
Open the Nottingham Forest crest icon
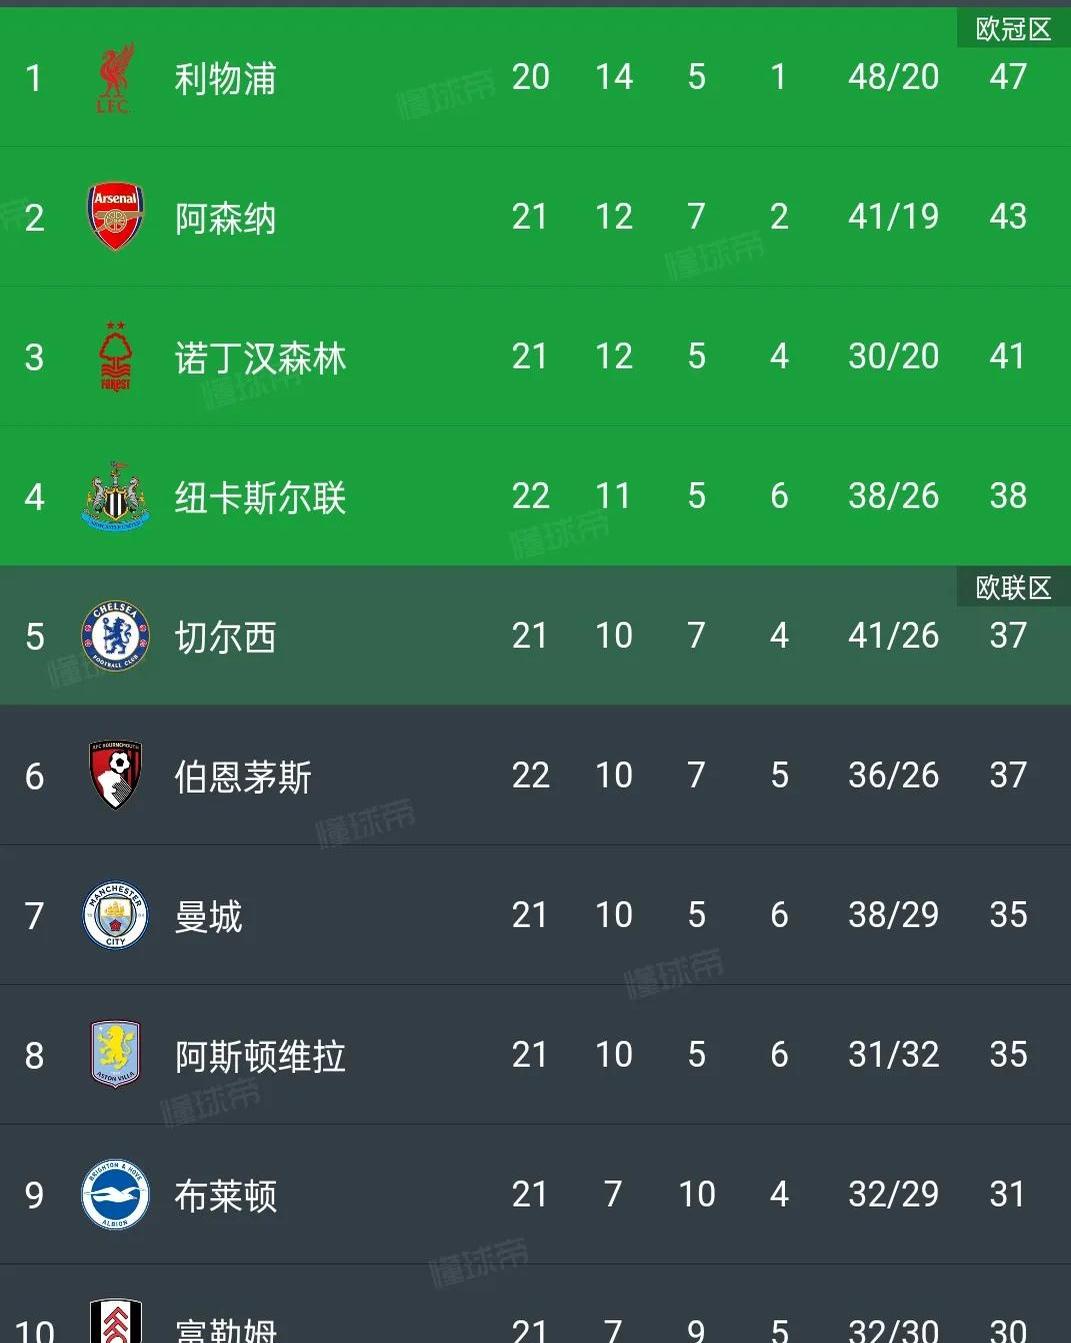click(115, 357)
